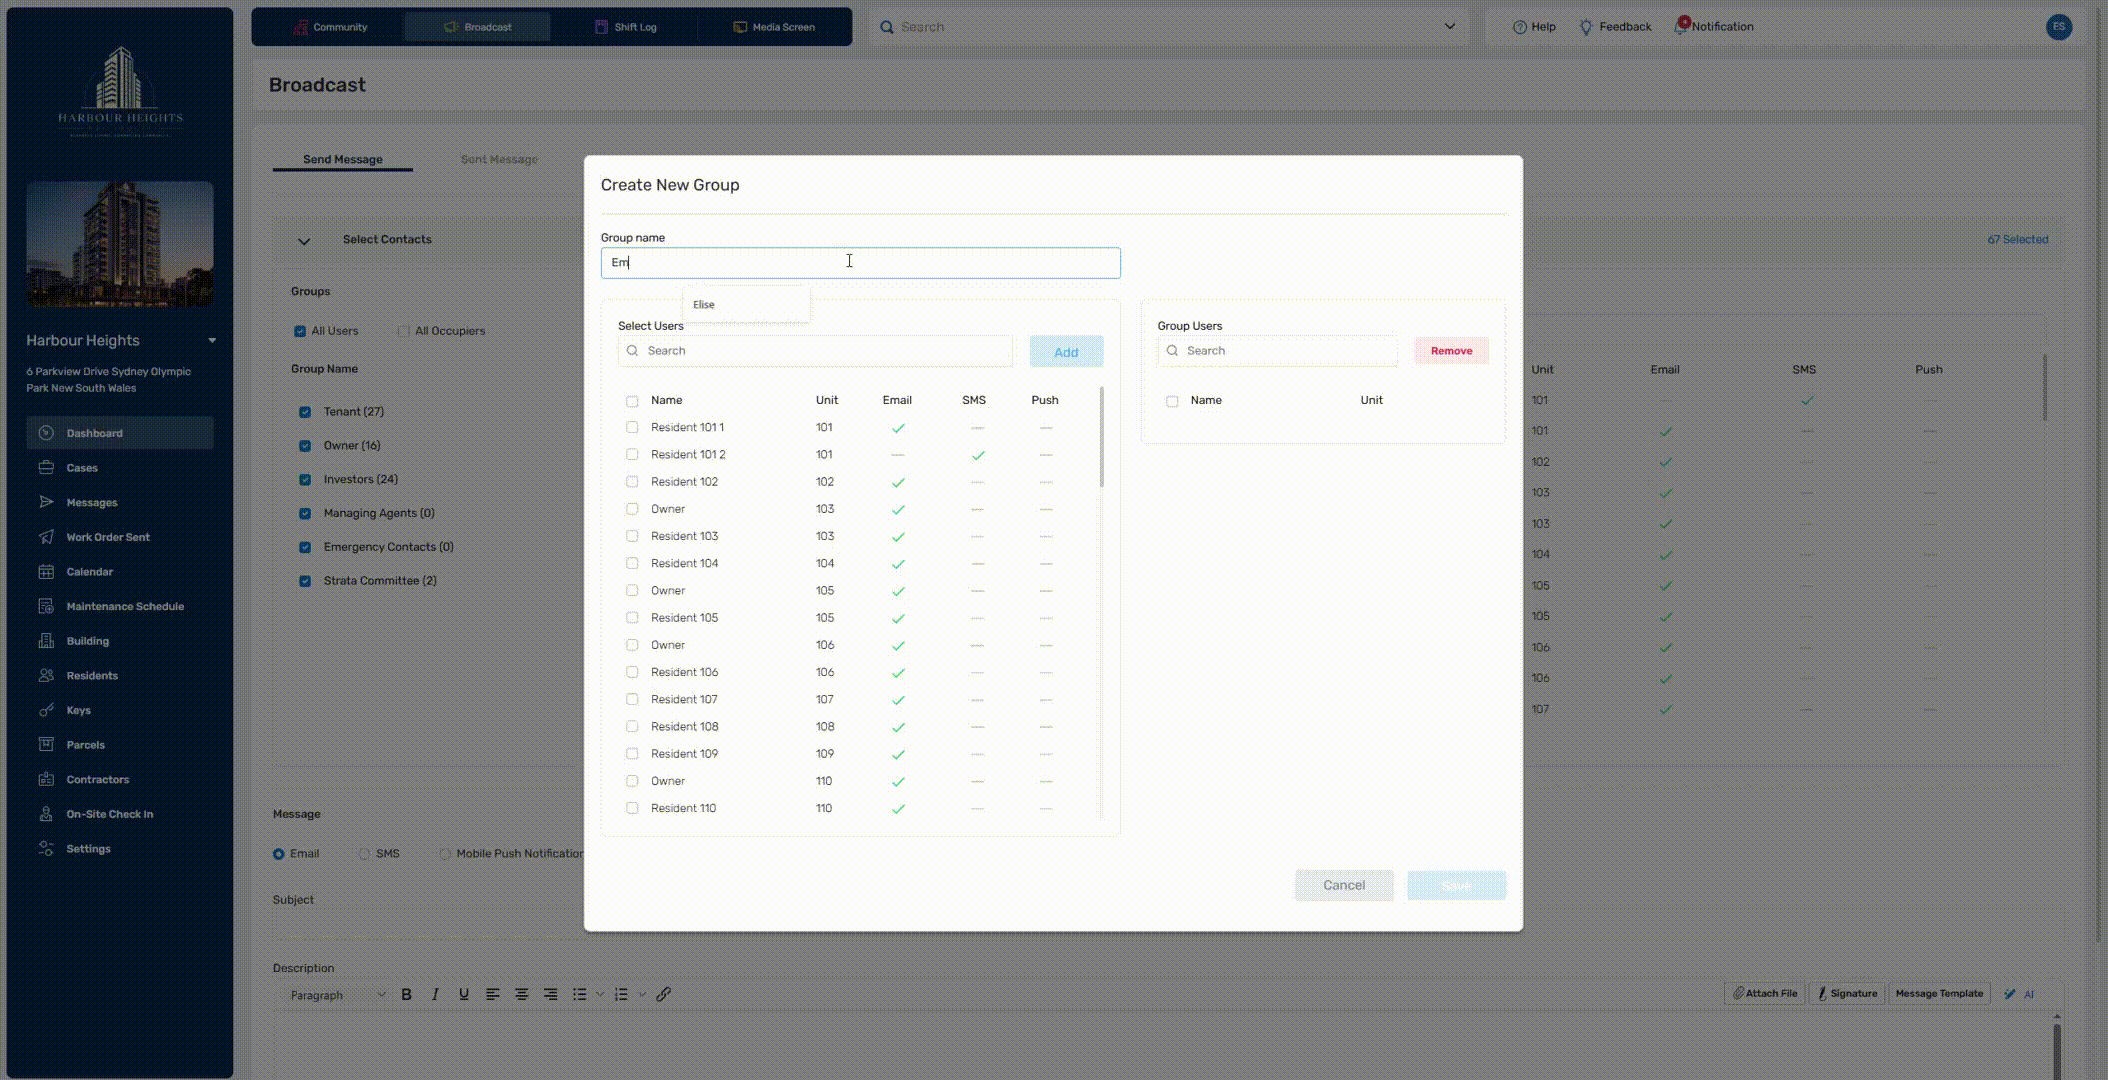Insert a bulleted list
The image size is (2108, 1080).
click(579, 994)
